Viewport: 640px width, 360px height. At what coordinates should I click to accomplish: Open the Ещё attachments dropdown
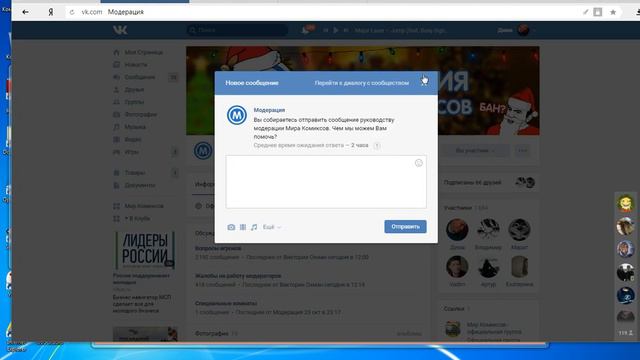[x=272, y=227]
